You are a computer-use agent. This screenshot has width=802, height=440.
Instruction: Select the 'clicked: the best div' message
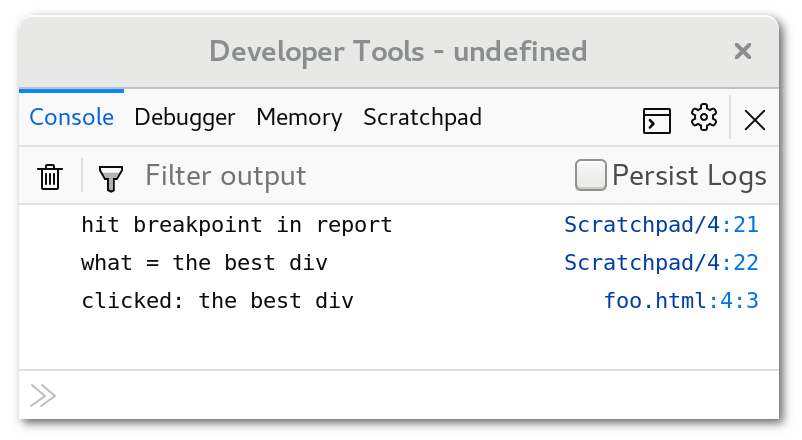click(217, 301)
